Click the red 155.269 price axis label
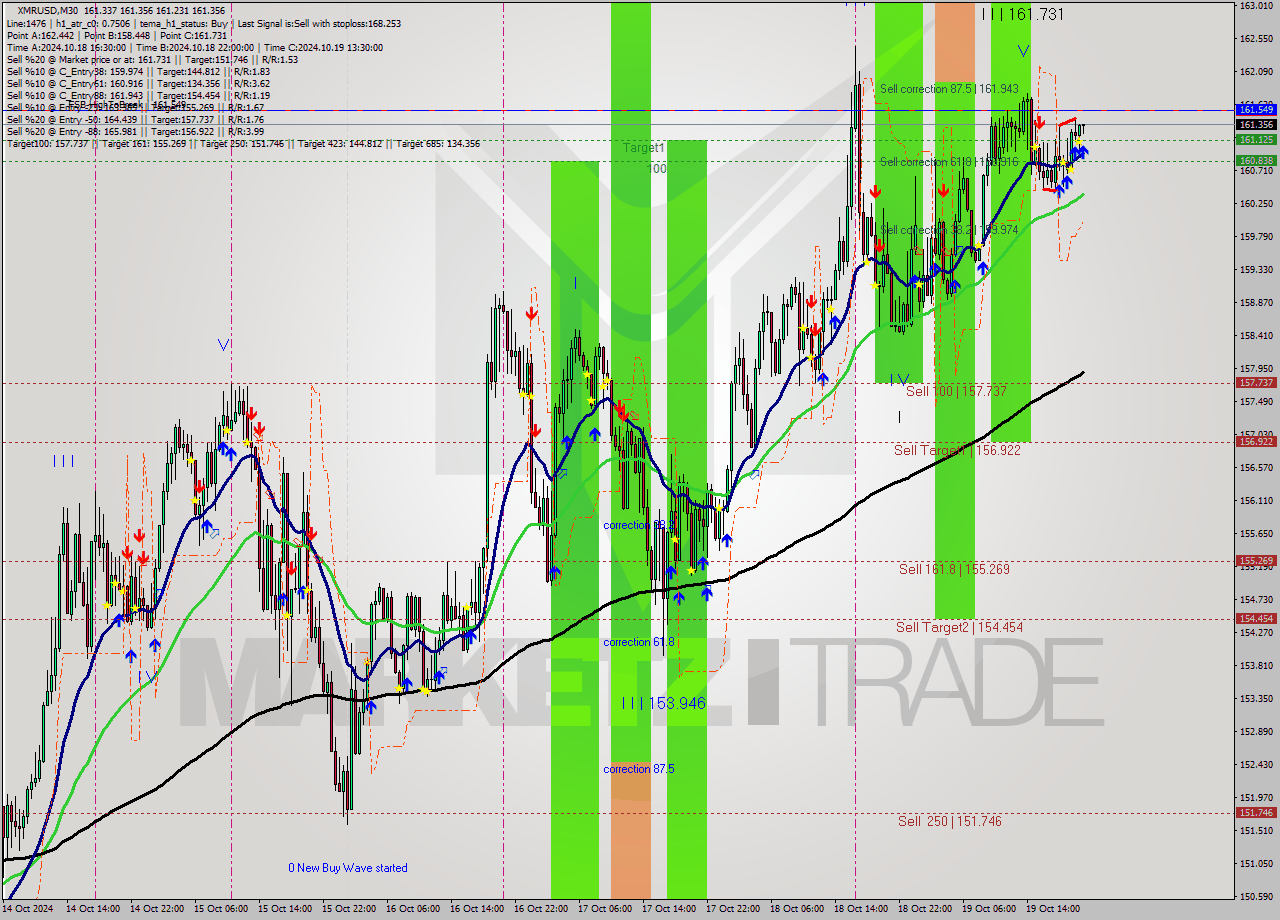 point(1256,561)
